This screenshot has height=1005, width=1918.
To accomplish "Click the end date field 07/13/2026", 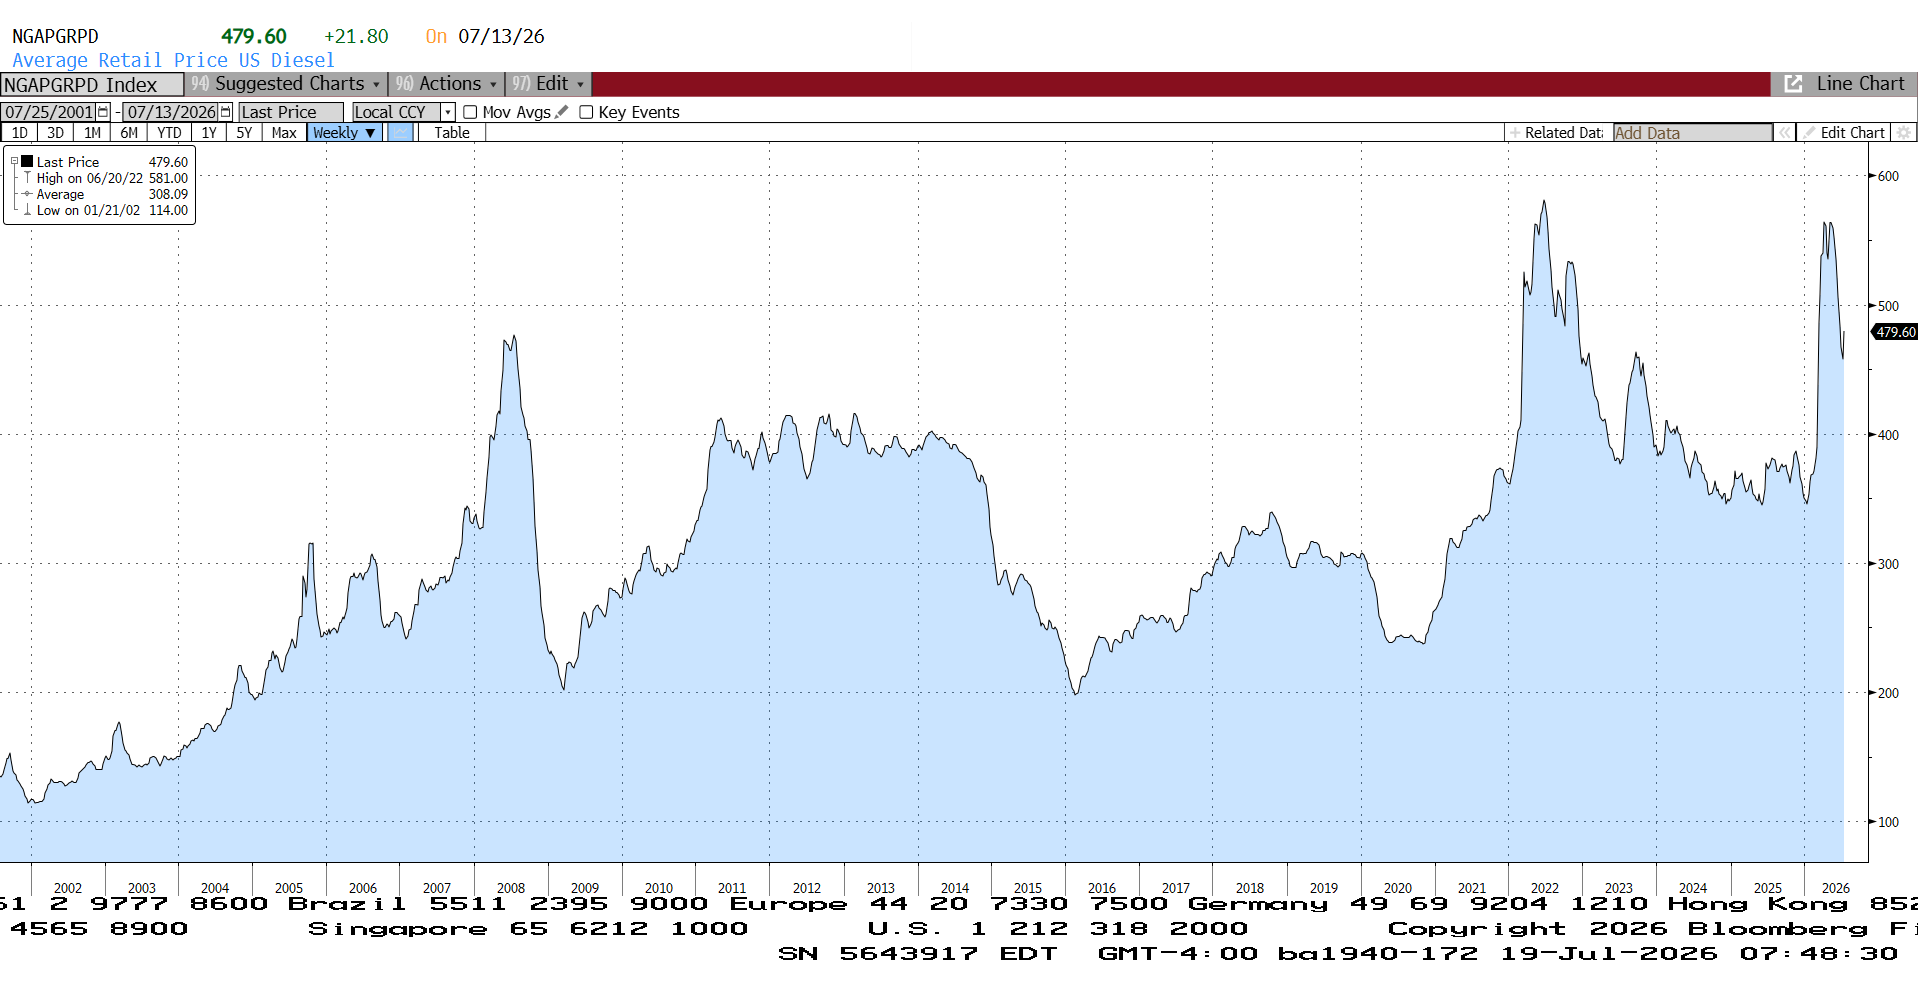I will coord(171,112).
